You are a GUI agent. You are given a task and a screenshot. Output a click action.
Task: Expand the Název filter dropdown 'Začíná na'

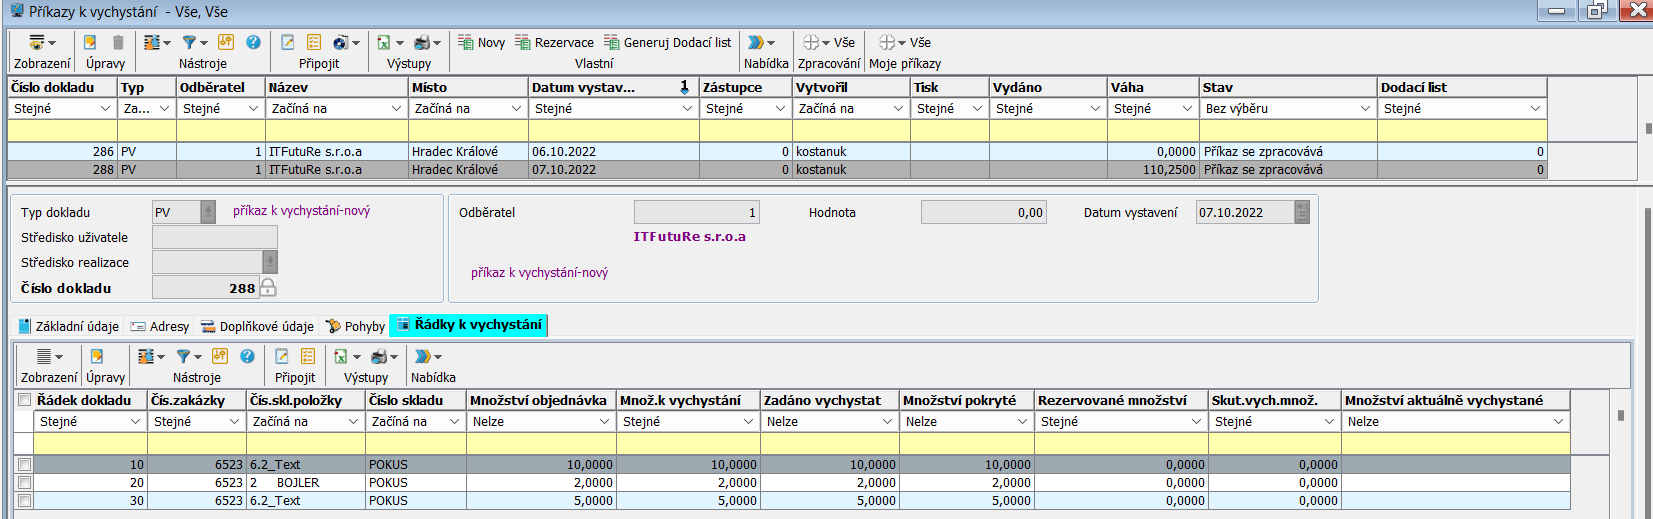(395, 108)
